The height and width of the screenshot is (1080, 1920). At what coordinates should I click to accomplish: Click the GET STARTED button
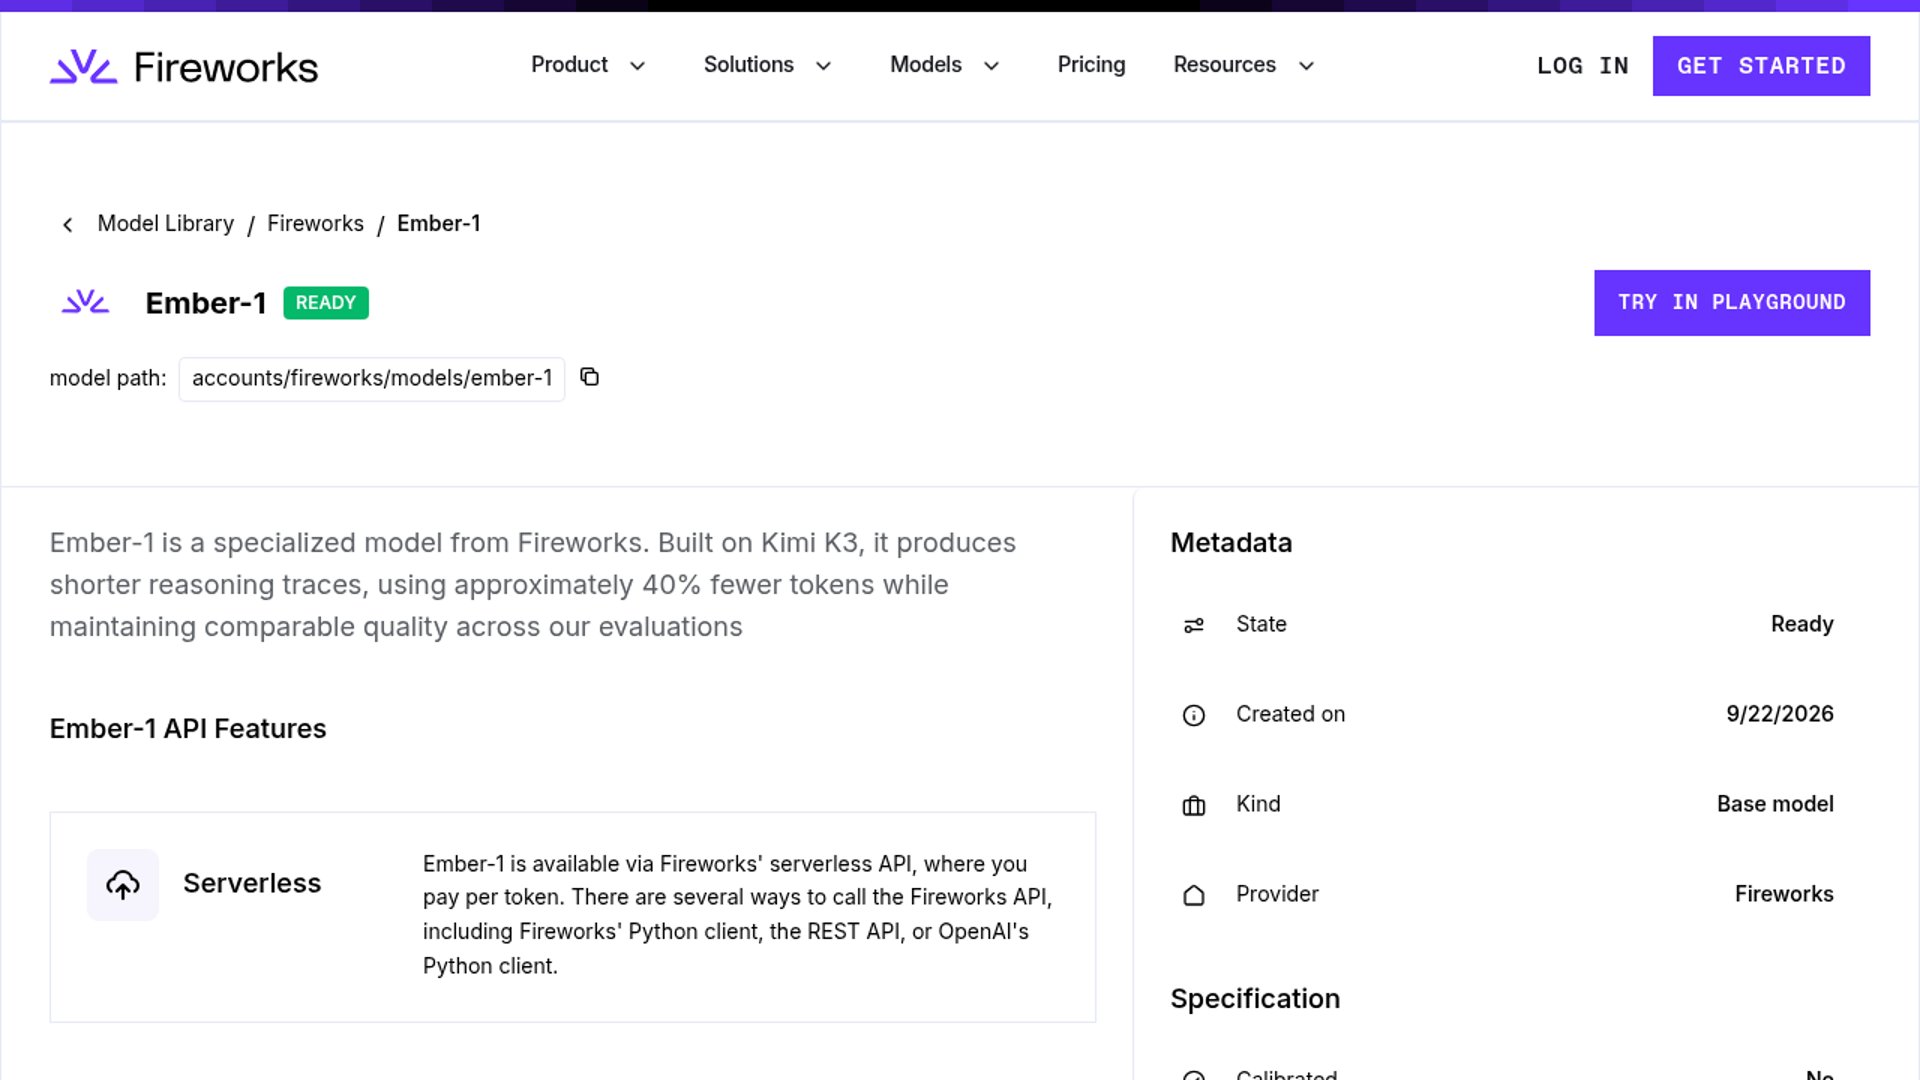(1761, 66)
